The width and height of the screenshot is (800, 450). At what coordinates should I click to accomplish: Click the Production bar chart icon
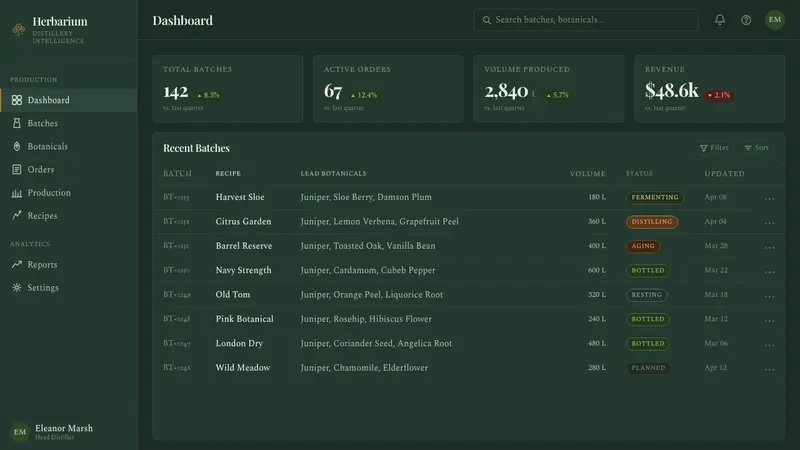[17, 193]
